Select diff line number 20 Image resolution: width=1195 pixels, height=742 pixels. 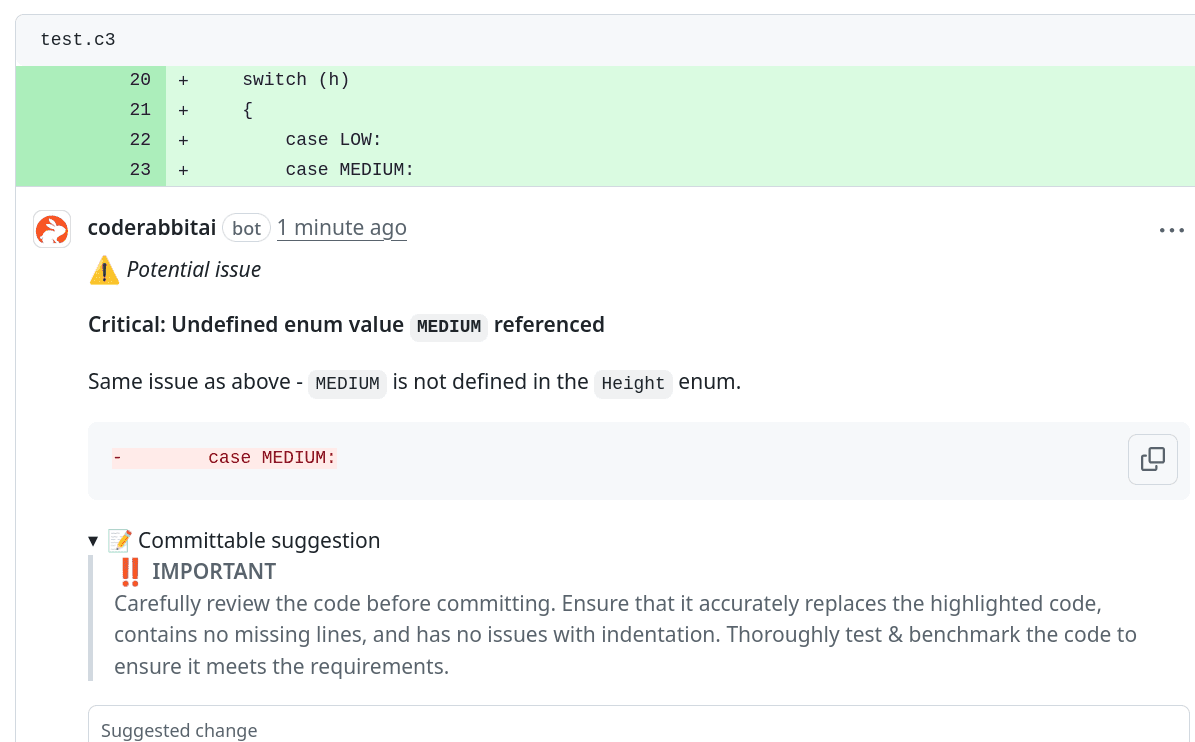(140, 80)
